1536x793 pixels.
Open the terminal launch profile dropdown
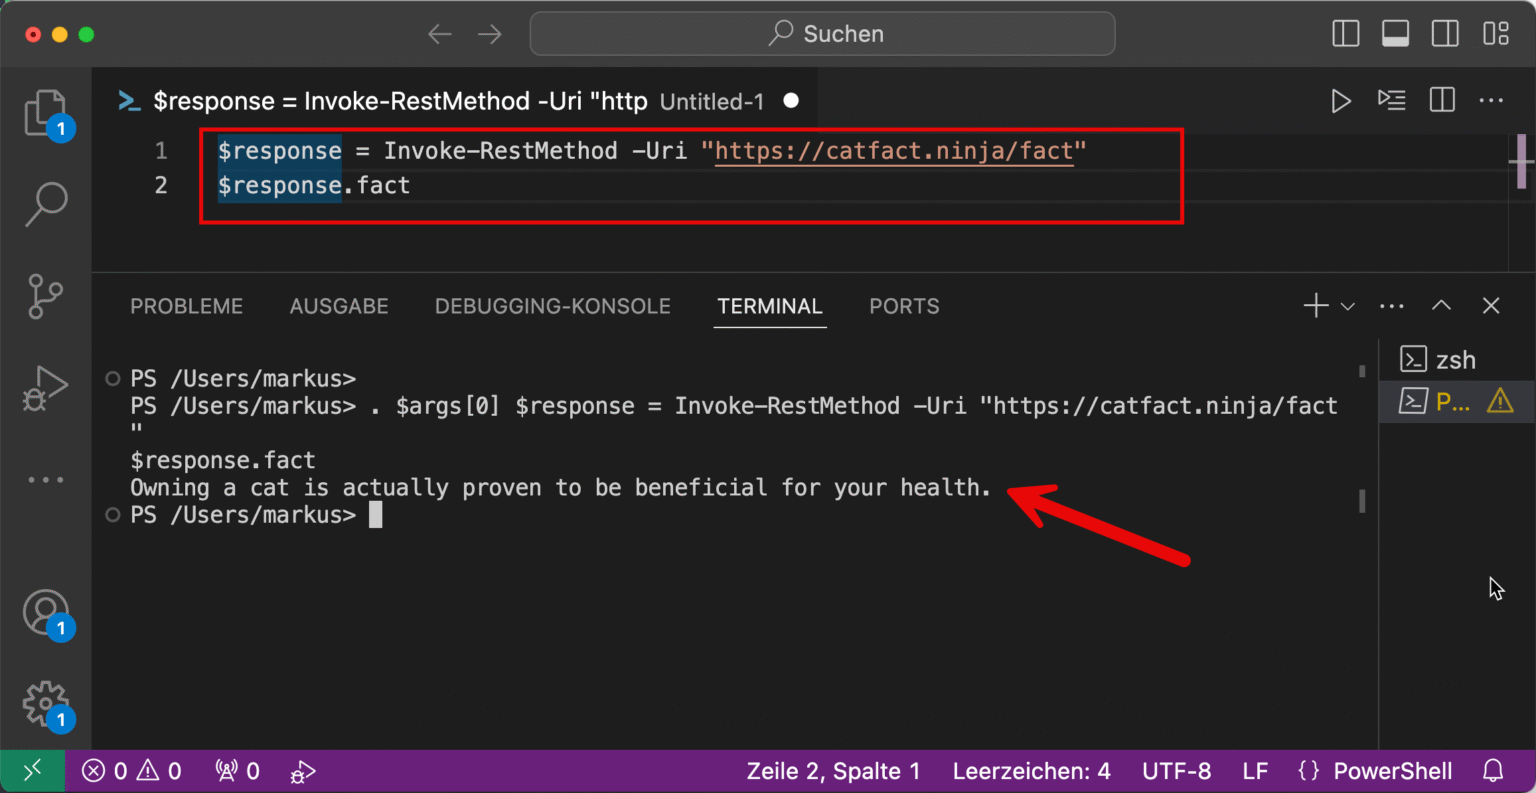click(x=1347, y=305)
